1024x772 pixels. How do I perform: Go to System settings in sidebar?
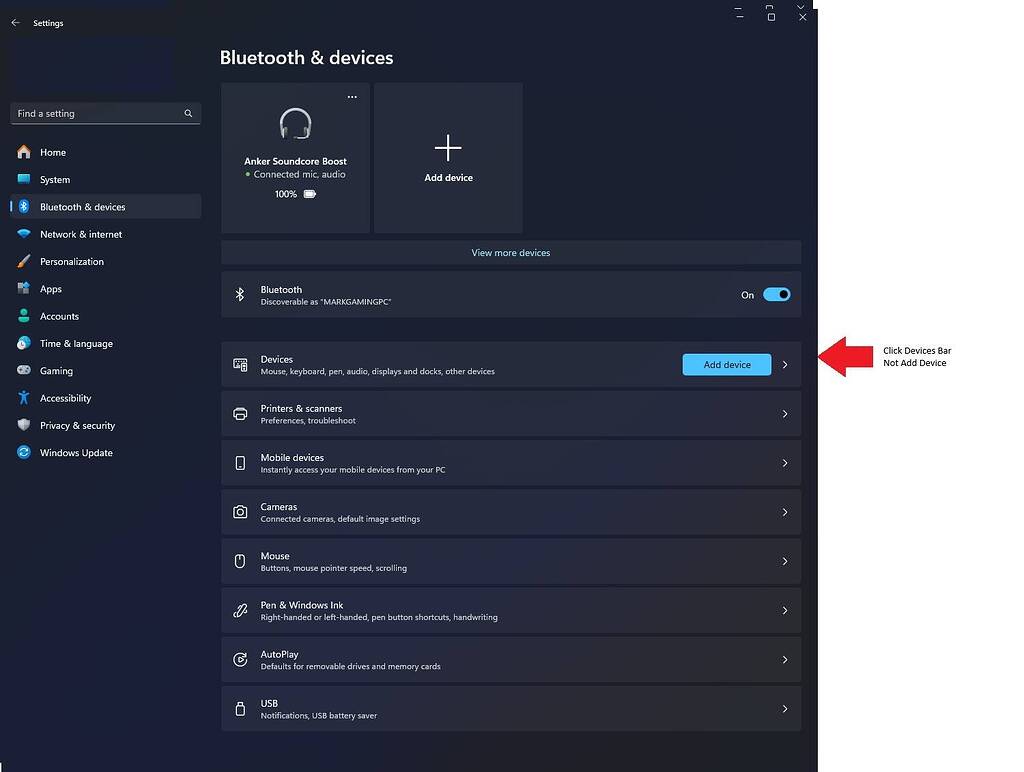click(106, 180)
